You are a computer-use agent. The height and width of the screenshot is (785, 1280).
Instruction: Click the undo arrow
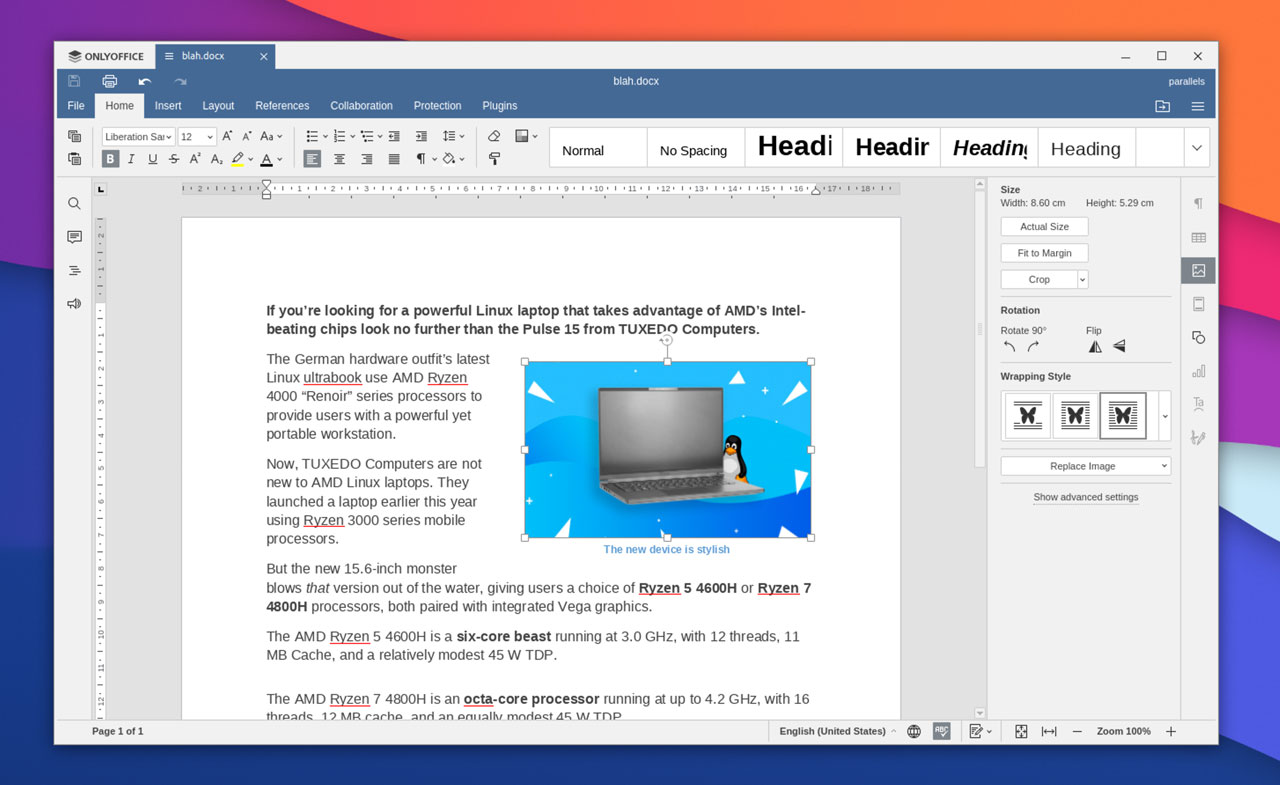click(x=145, y=81)
